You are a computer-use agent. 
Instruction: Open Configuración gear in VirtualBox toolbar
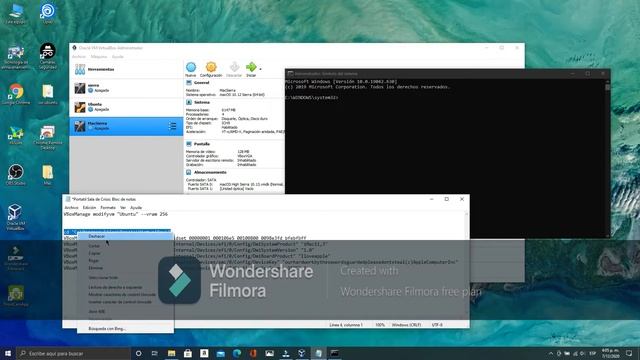tap(211, 69)
